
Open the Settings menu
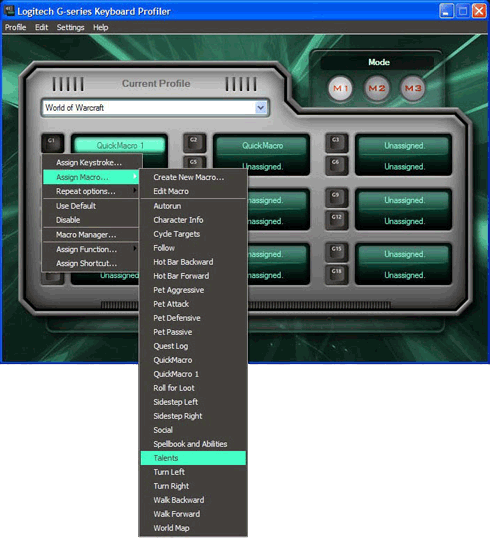70,27
